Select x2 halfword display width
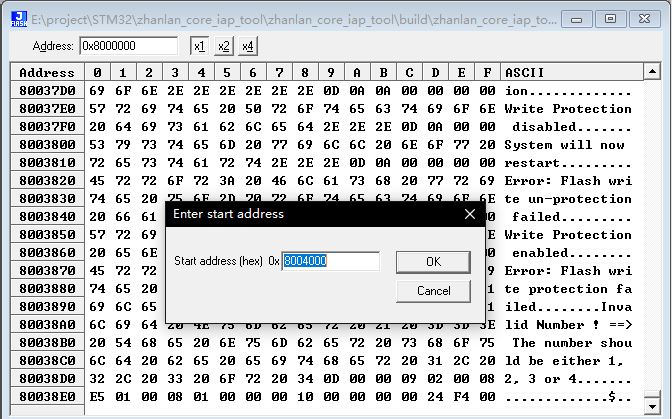The image size is (672, 419). click(x=223, y=46)
